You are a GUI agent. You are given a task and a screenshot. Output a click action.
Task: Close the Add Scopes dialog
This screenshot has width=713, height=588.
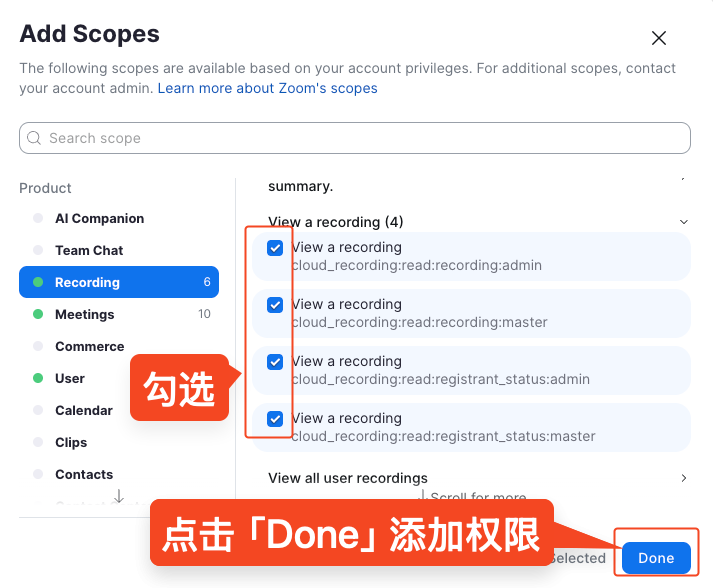pos(658,38)
